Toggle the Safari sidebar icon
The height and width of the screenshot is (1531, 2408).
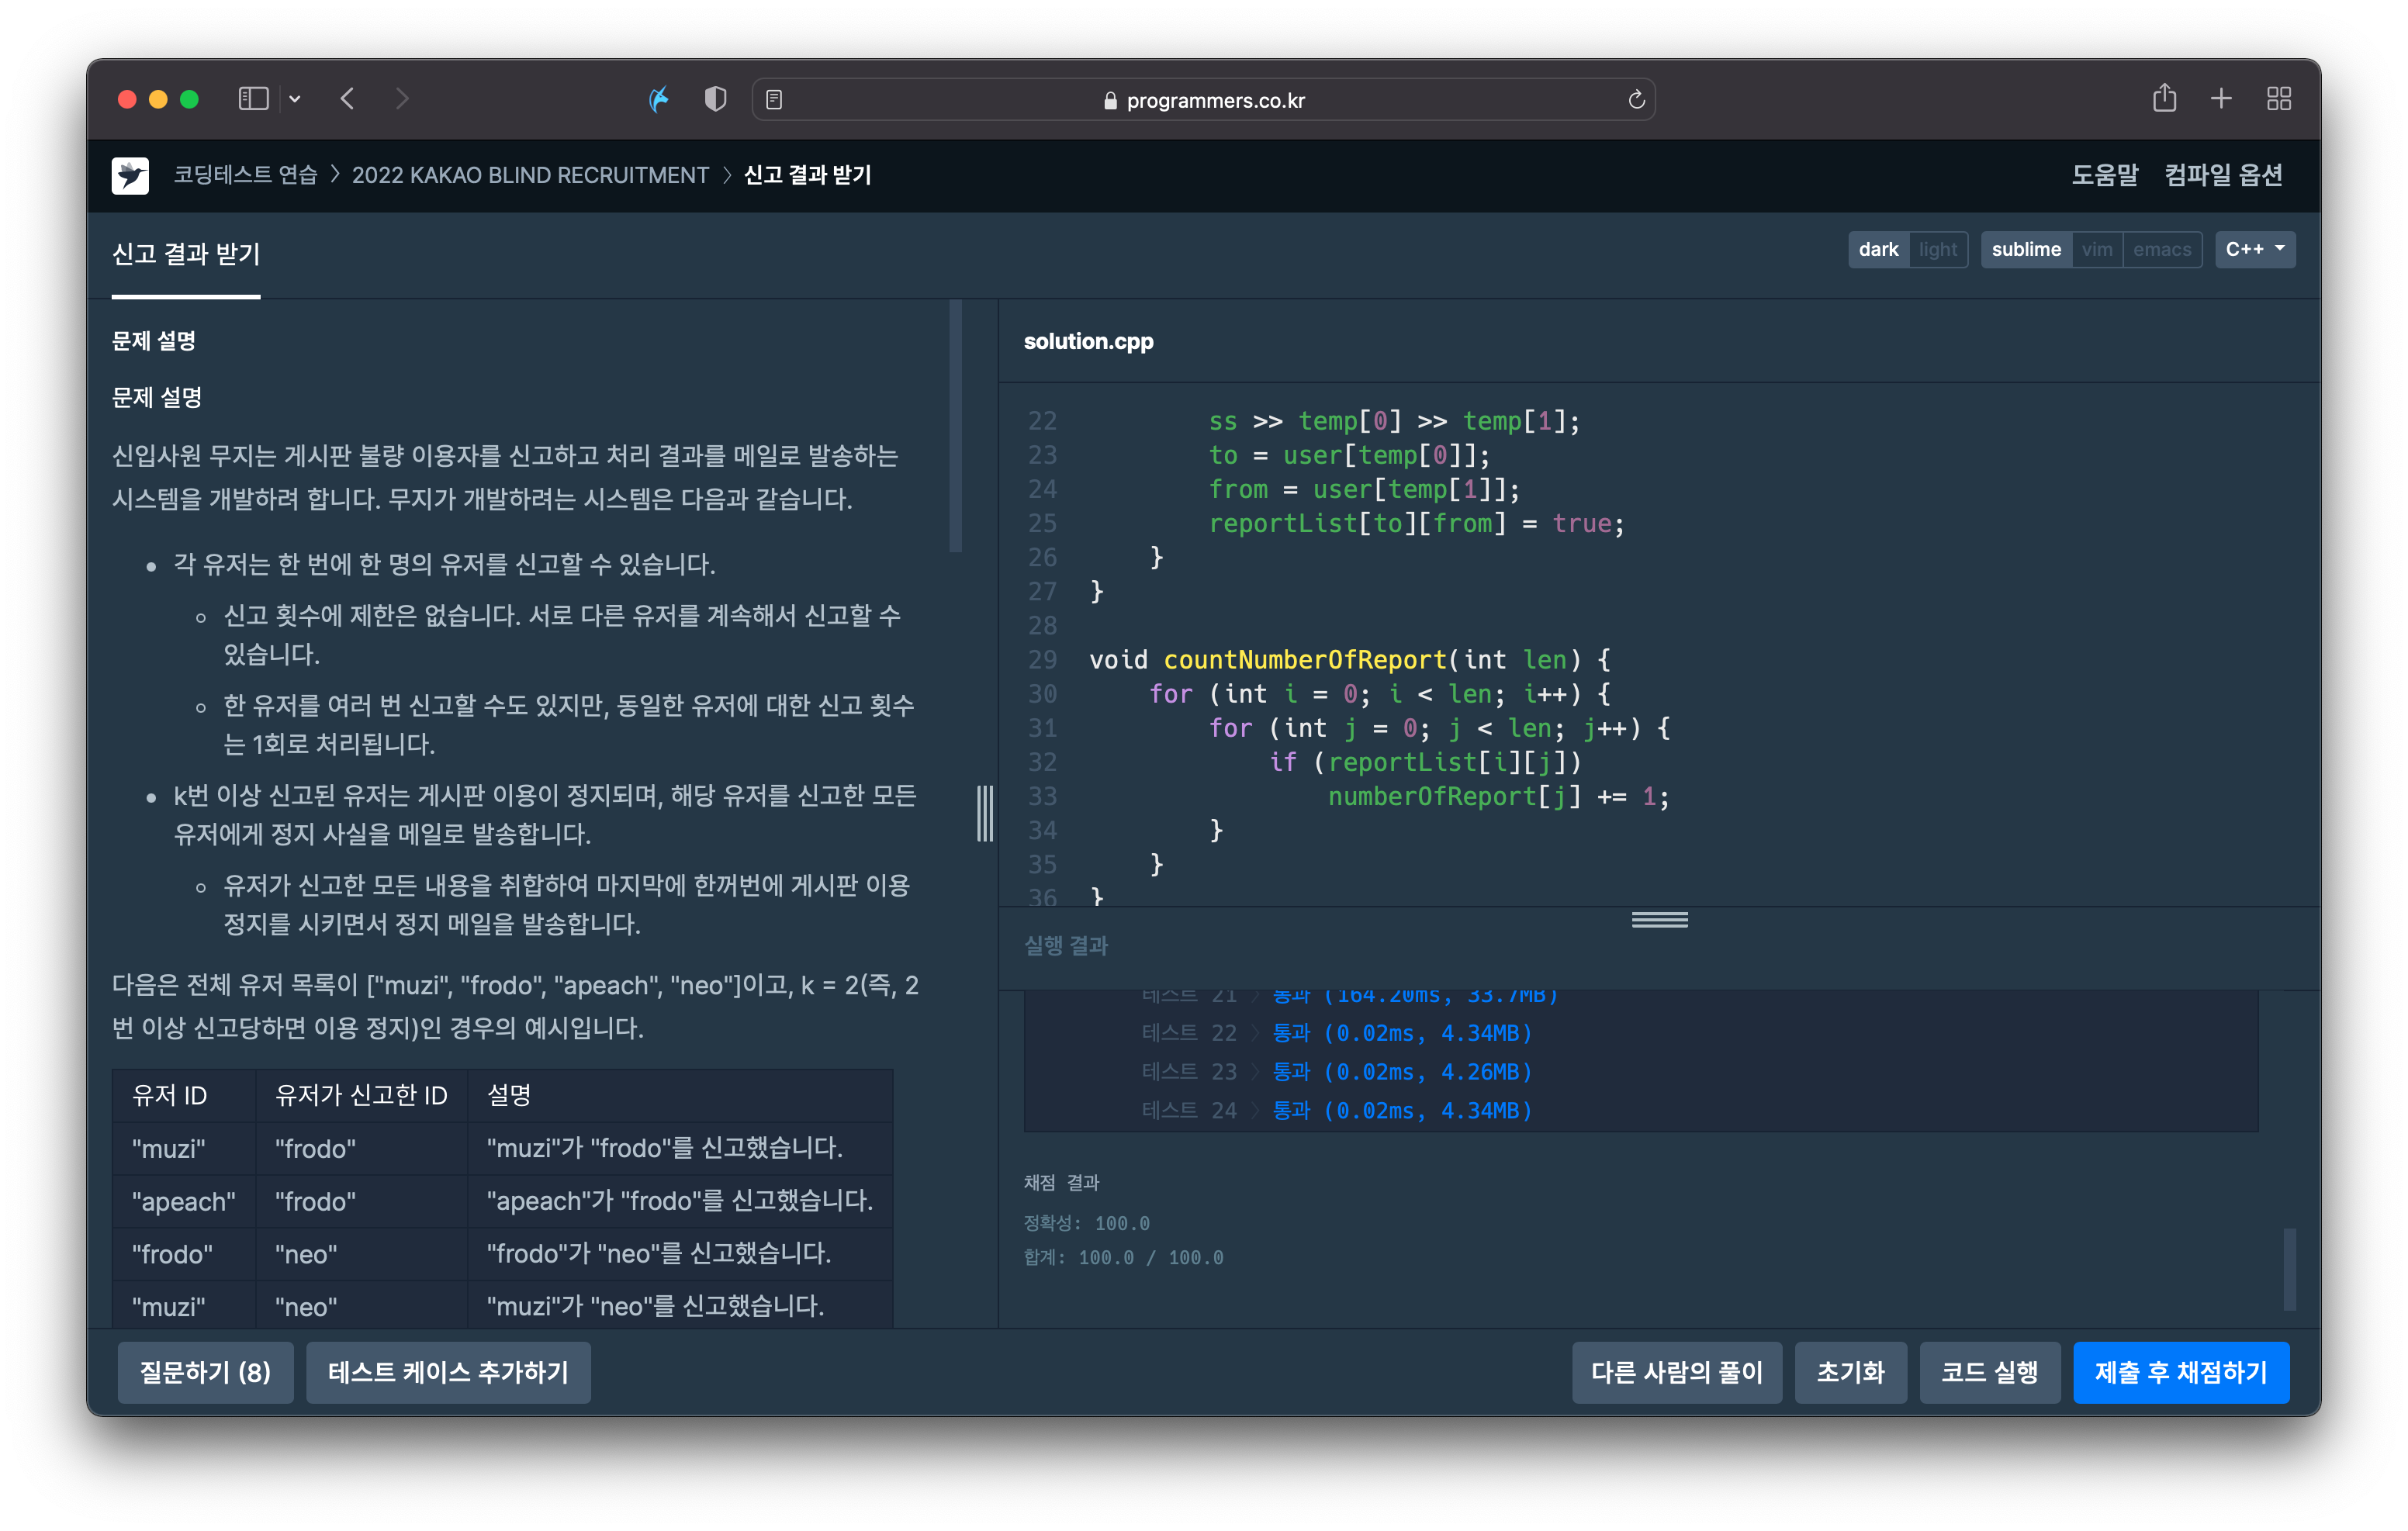pyautogui.click(x=253, y=99)
